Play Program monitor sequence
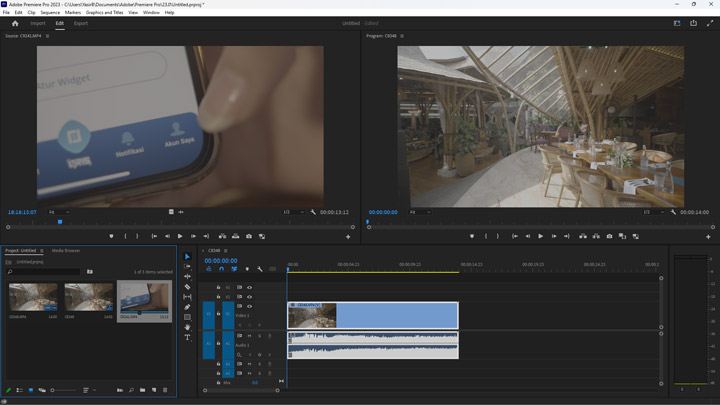 pyautogui.click(x=540, y=236)
